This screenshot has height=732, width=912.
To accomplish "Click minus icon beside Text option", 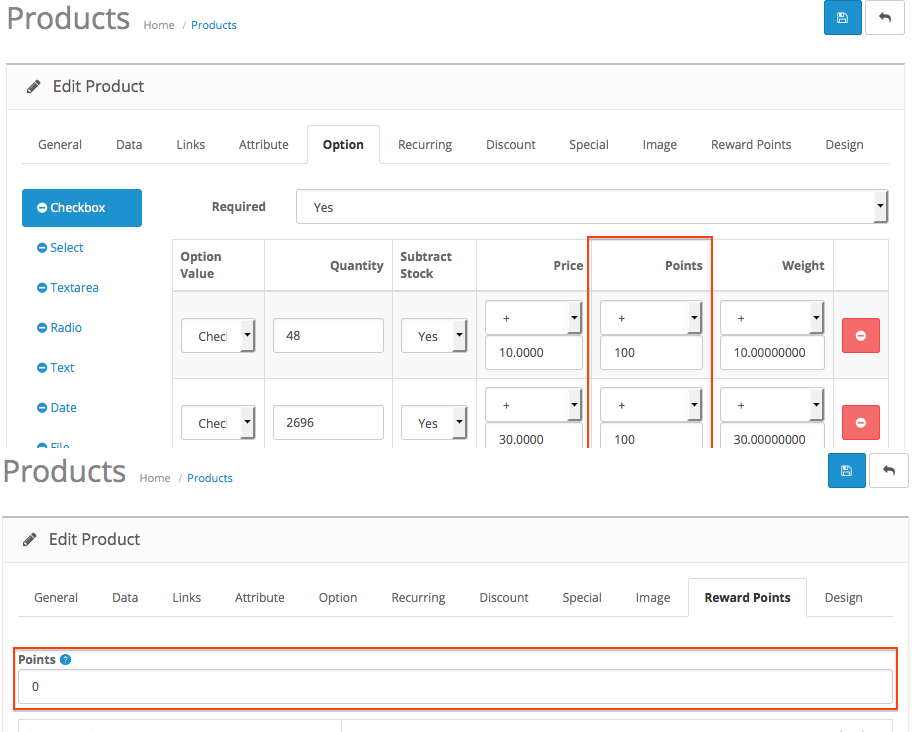I will click(42, 367).
